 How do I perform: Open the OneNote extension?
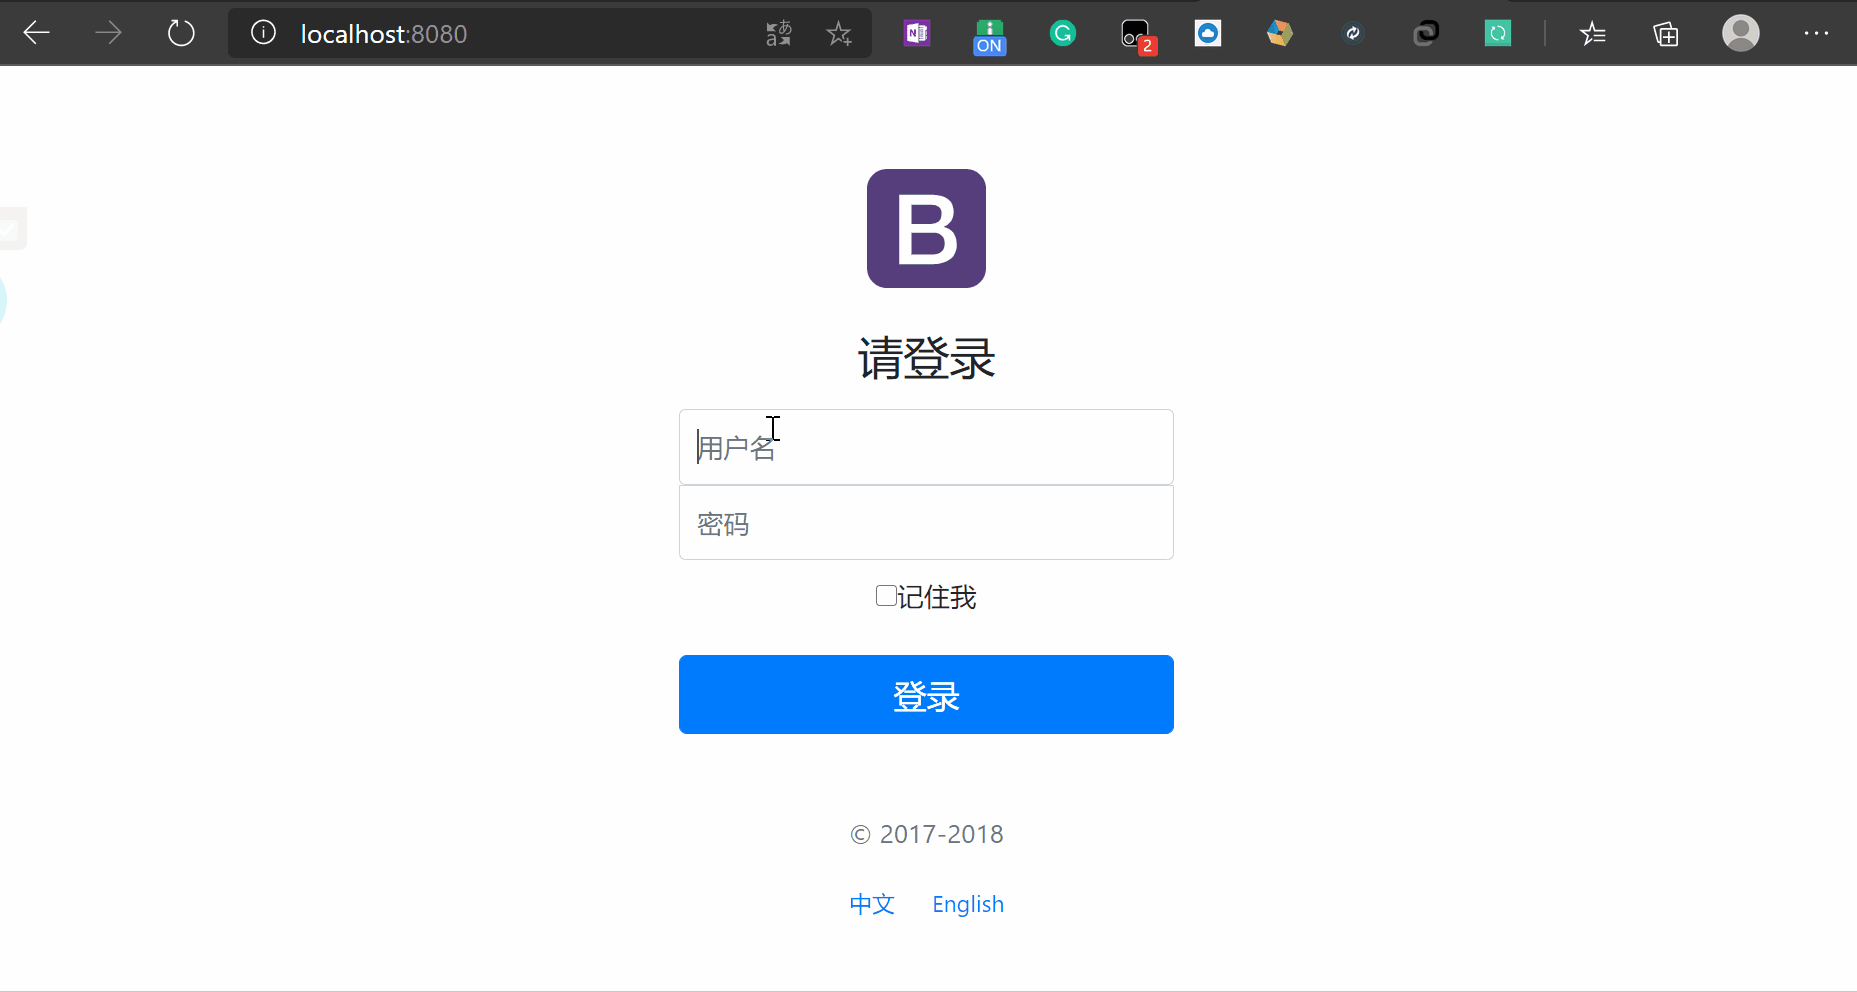(x=917, y=34)
